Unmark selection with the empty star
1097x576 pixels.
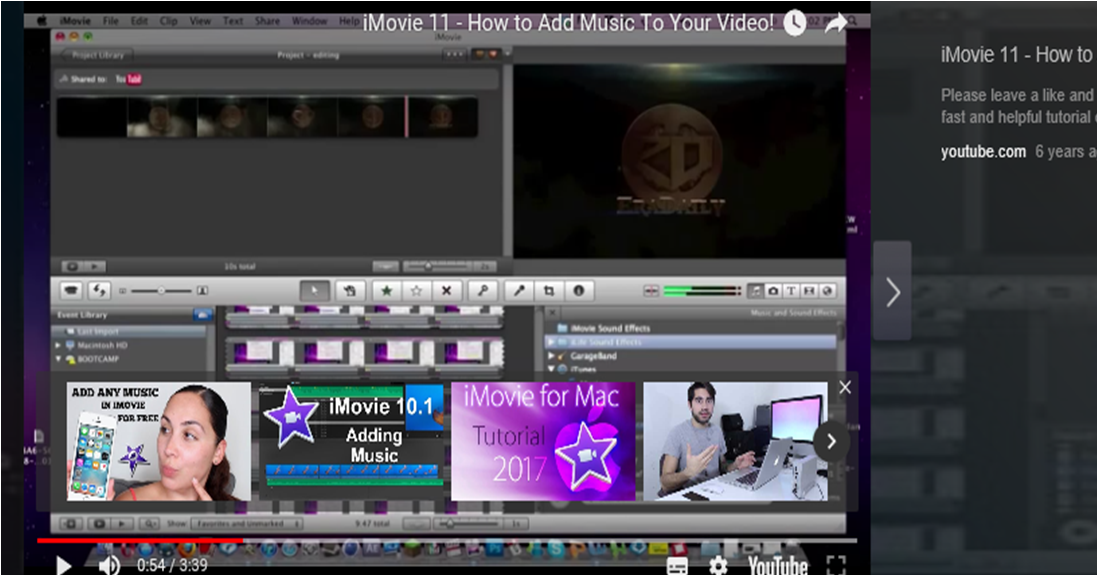tap(416, 290)
